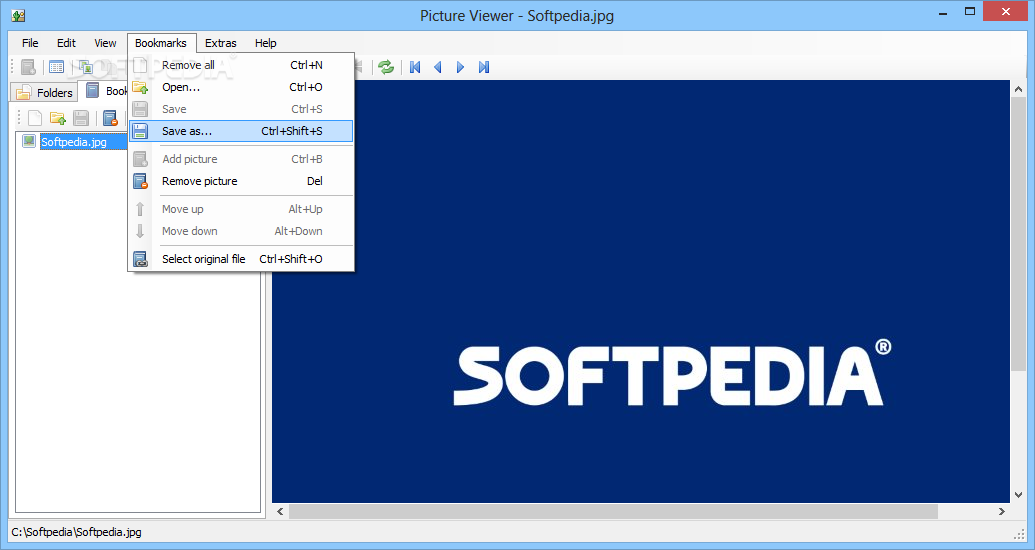Image resolution: width=1035 pixels, height=550 pixels.
Task: Click scroll-left arrow of horizontal scrollbar
Action: (x=280, y=511)
